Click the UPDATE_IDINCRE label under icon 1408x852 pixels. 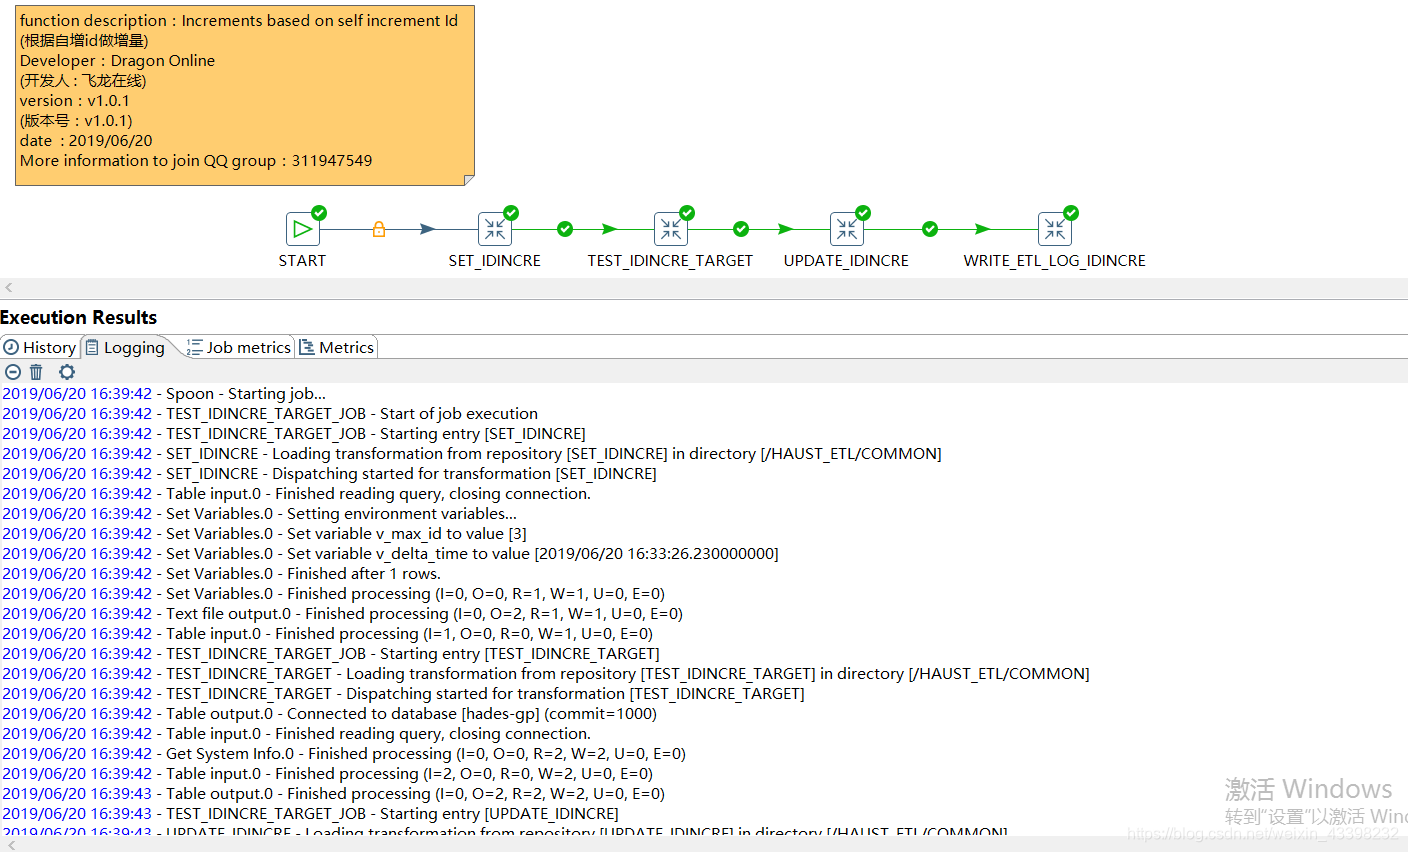(846, 260)
